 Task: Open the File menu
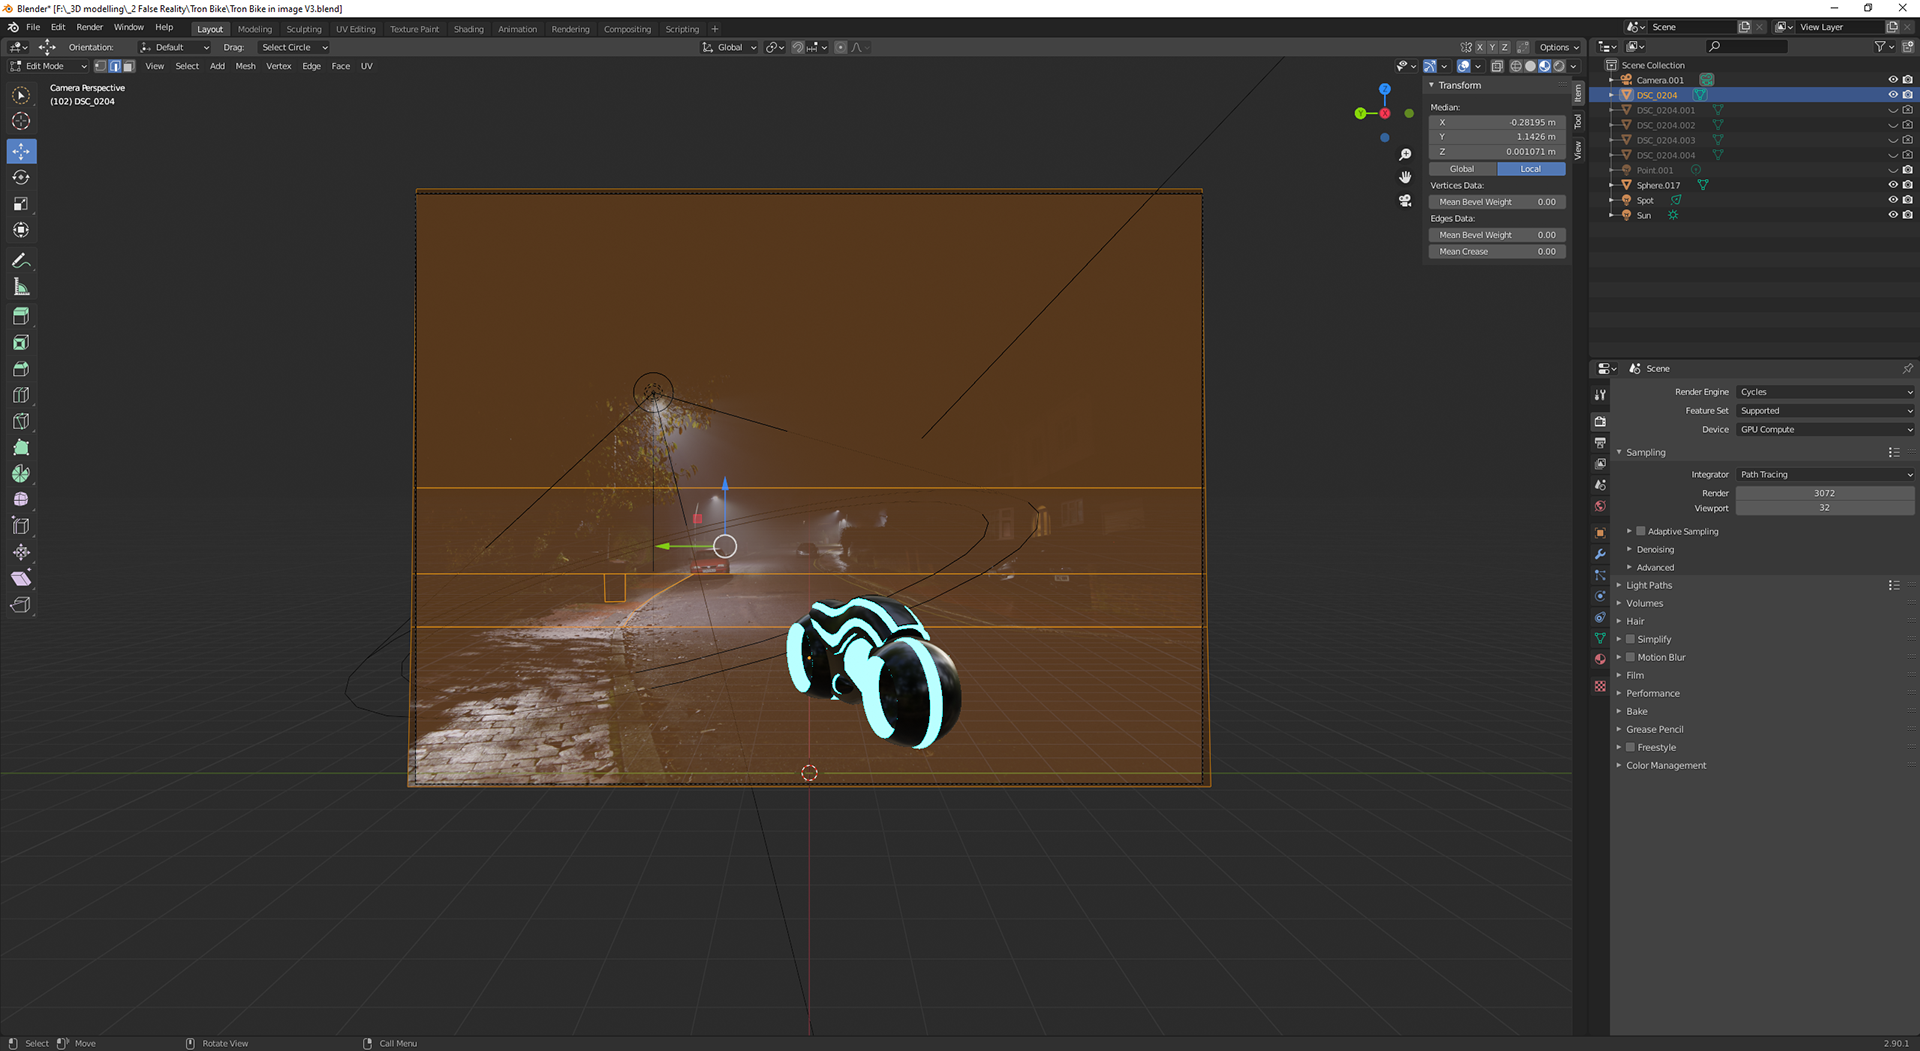[33, 28]
